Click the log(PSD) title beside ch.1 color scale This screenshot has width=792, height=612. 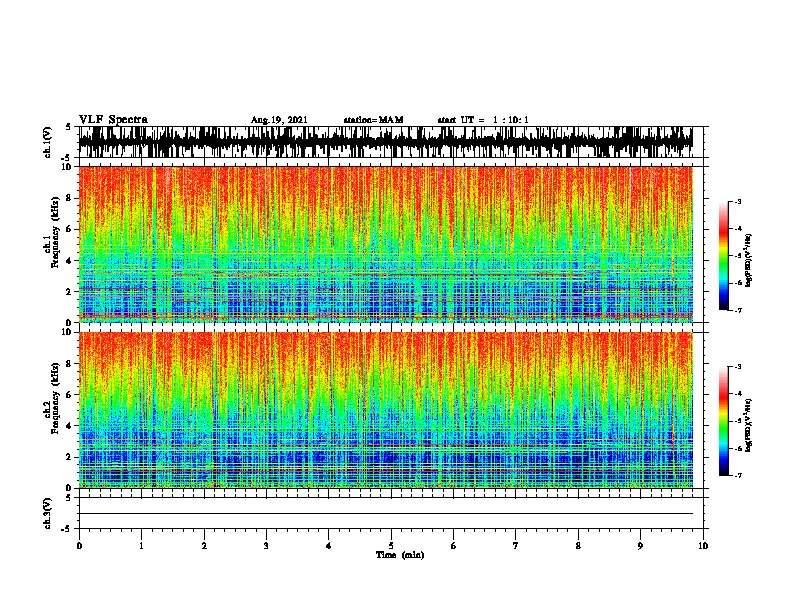click(x=749, y=260)
